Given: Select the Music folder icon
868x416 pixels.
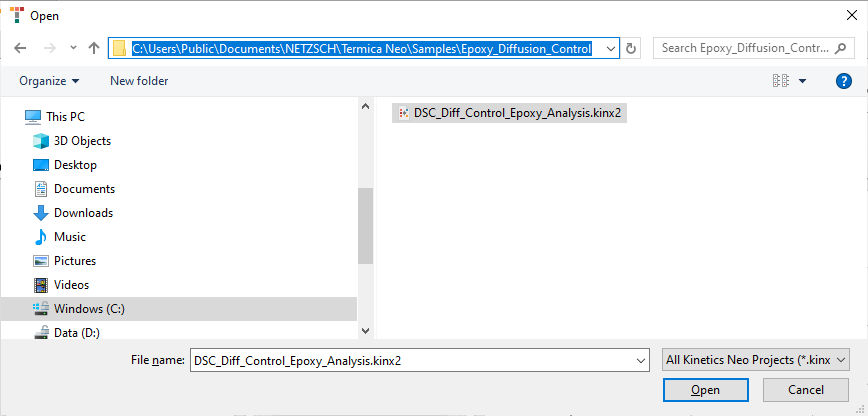Looking at the screenshot, I should (41, 237).
